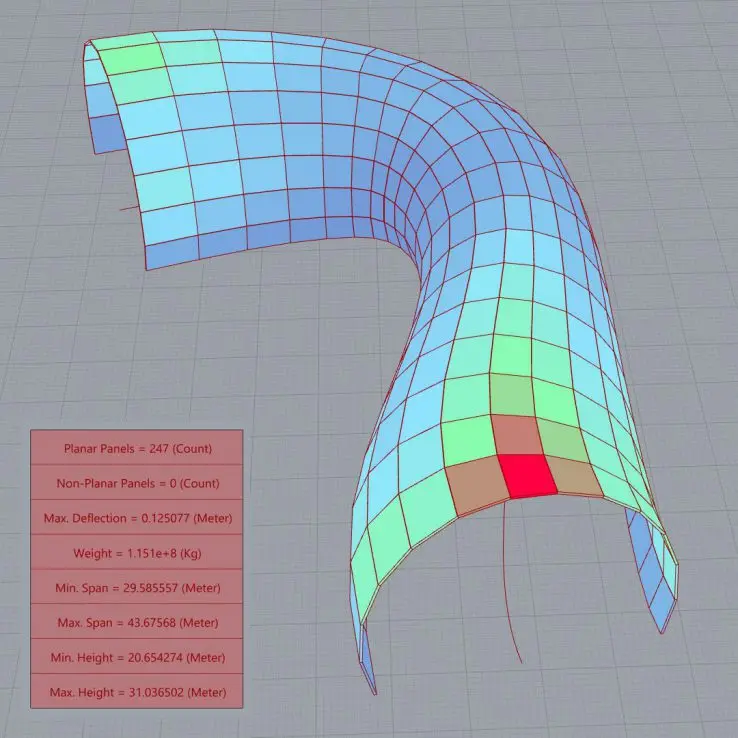
Task: Click the Min. Span readout row
Action: coord(136,587)
